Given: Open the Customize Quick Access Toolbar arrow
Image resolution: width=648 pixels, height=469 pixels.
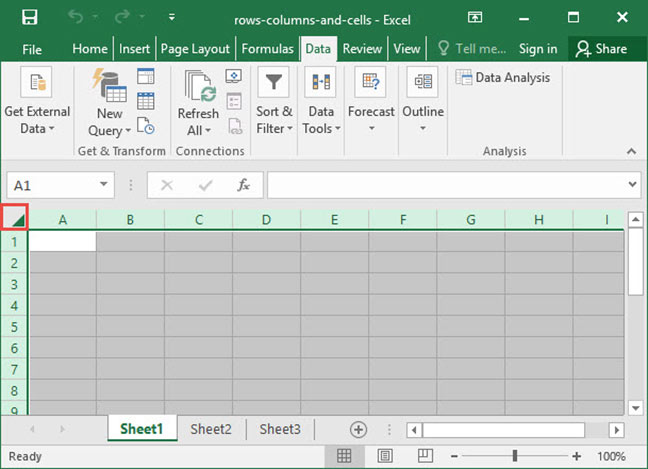Looking at the screenshot, I should (172, 17).
